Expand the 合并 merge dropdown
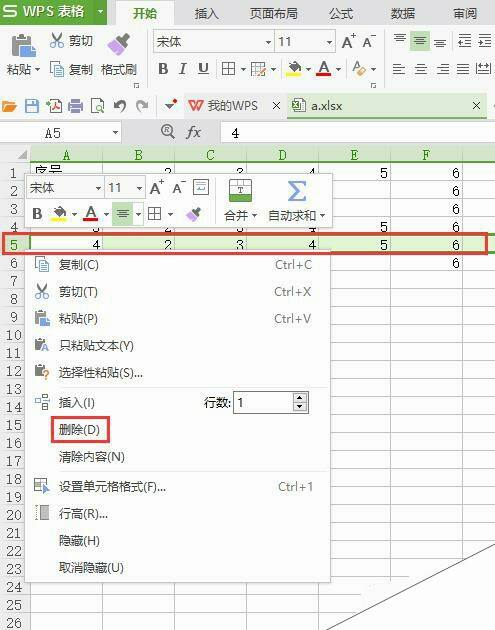 tap(254, 216)
